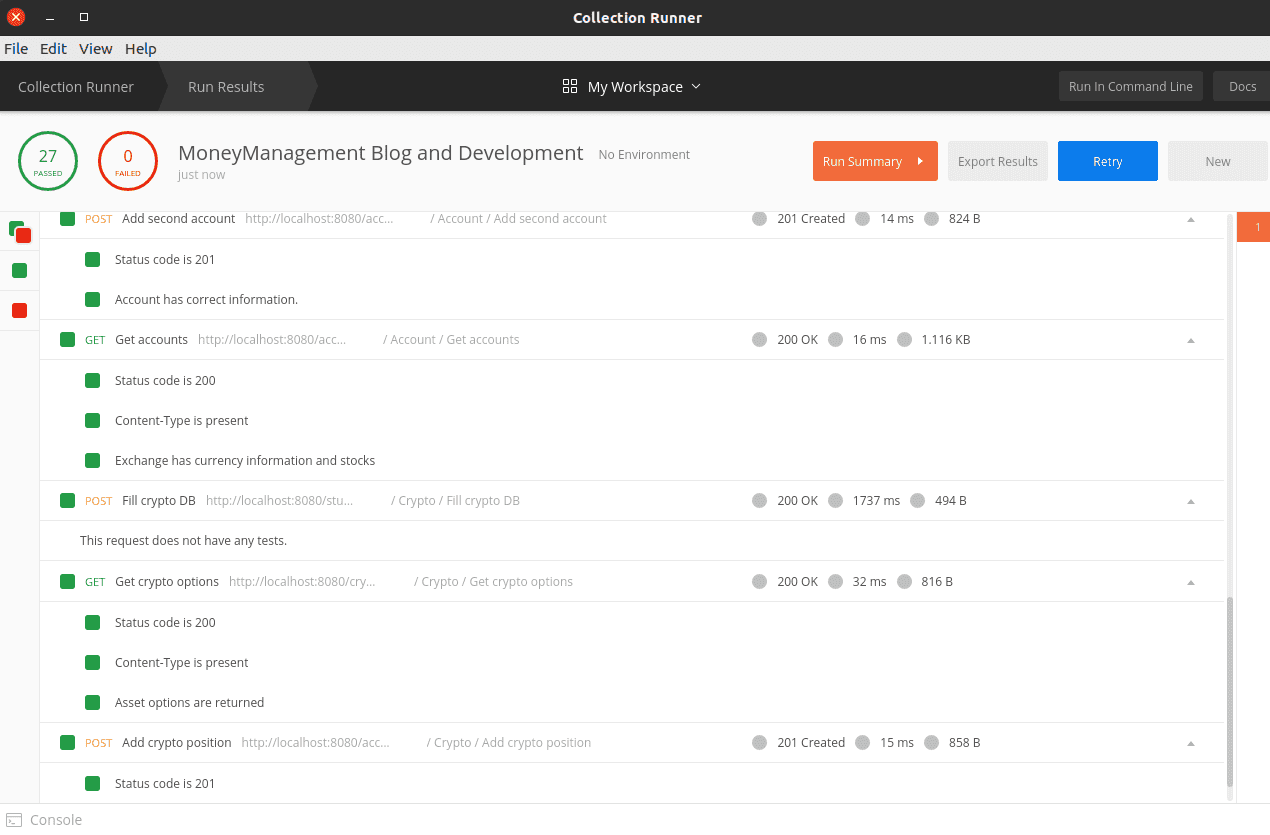The image size is (1270, 835).
Task: Show all results filter in left sidebar
Action: 19,231
